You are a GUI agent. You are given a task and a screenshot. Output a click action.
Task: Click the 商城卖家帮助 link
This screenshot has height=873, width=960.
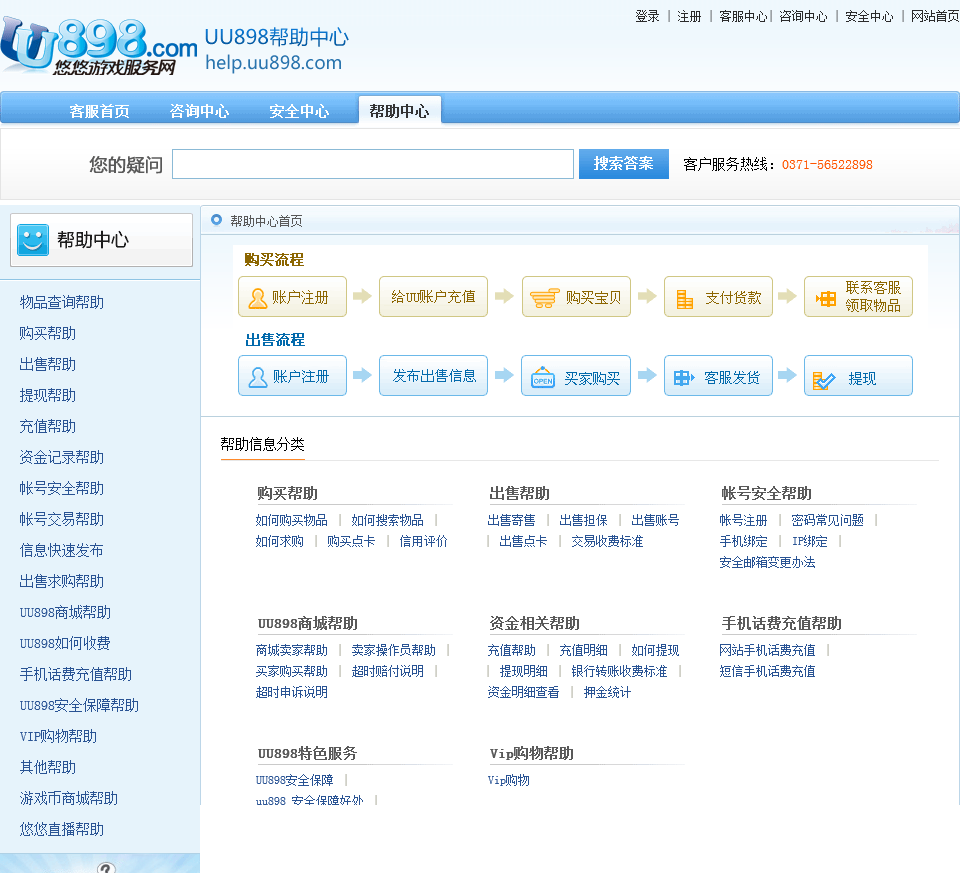pos(291,650)
